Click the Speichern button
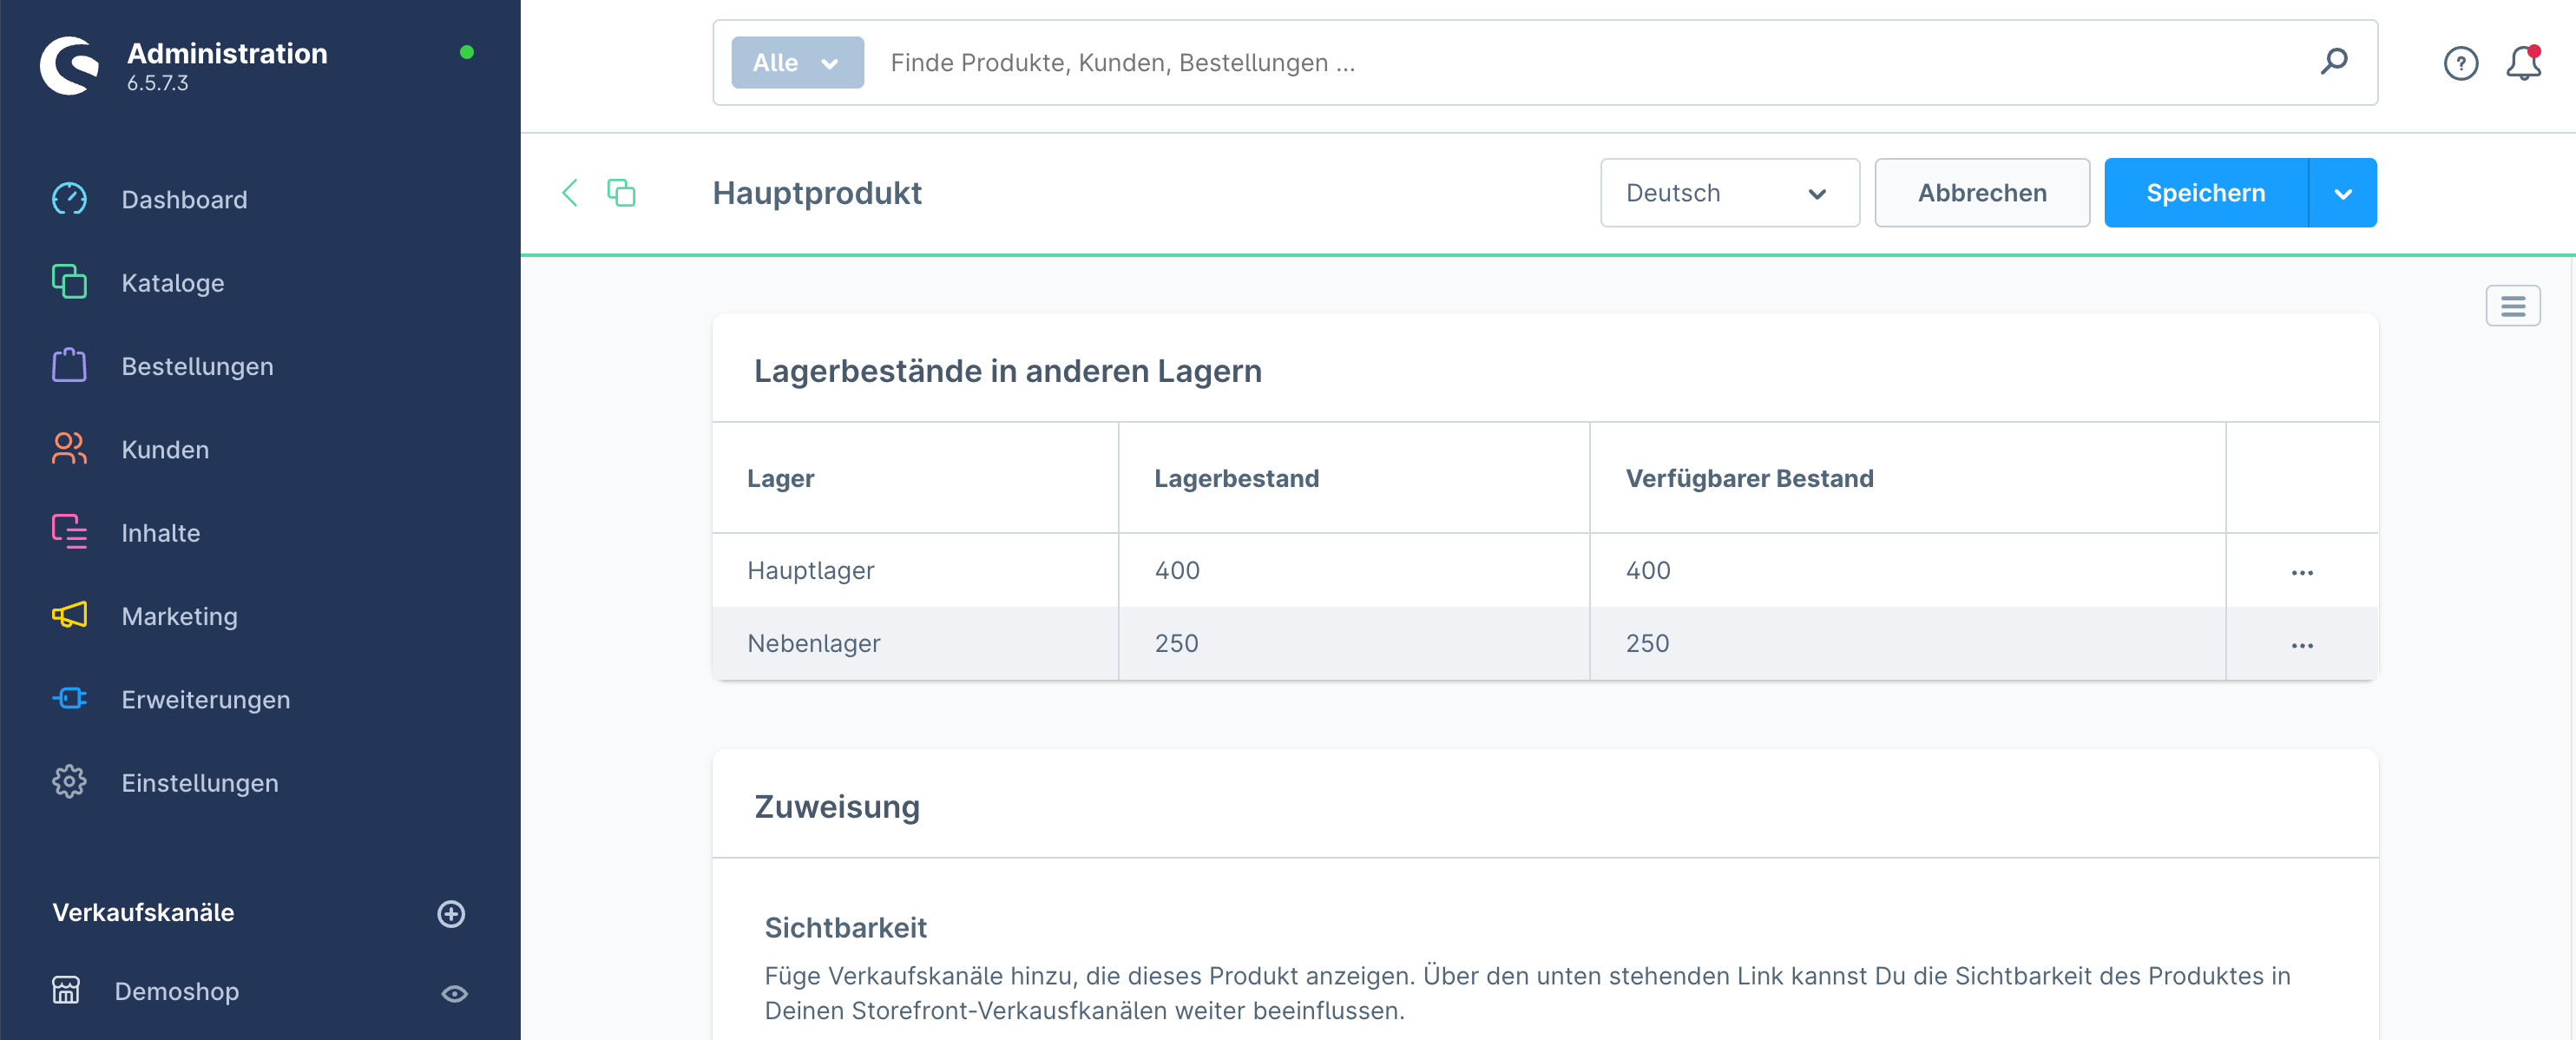 (x=2205, y=192)
